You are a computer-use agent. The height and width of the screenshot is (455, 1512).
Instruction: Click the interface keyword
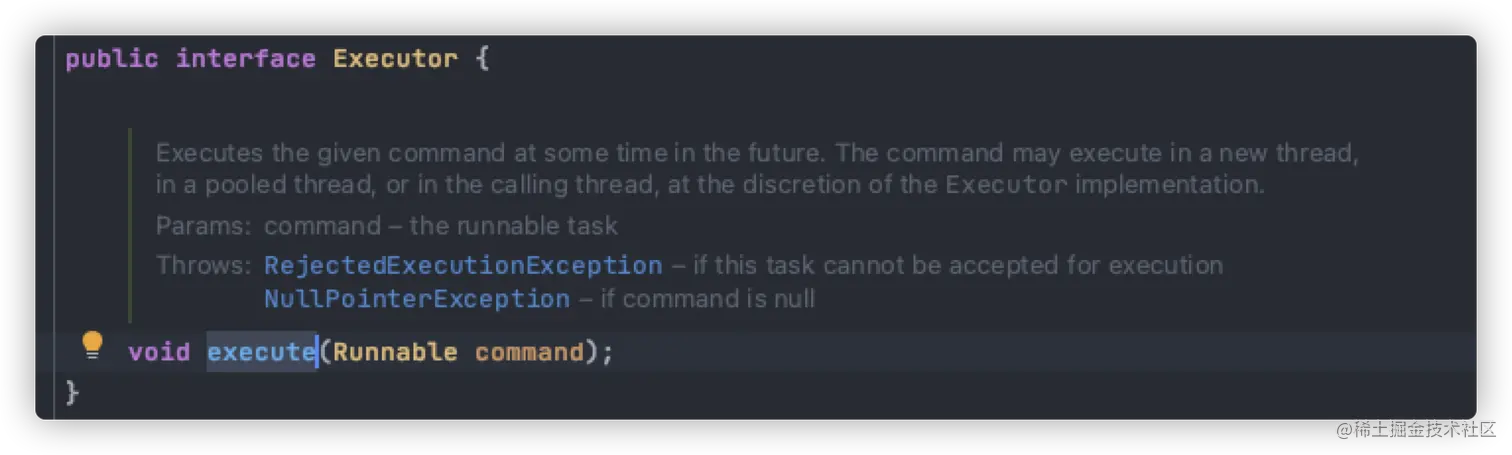[x=246, y=59]
